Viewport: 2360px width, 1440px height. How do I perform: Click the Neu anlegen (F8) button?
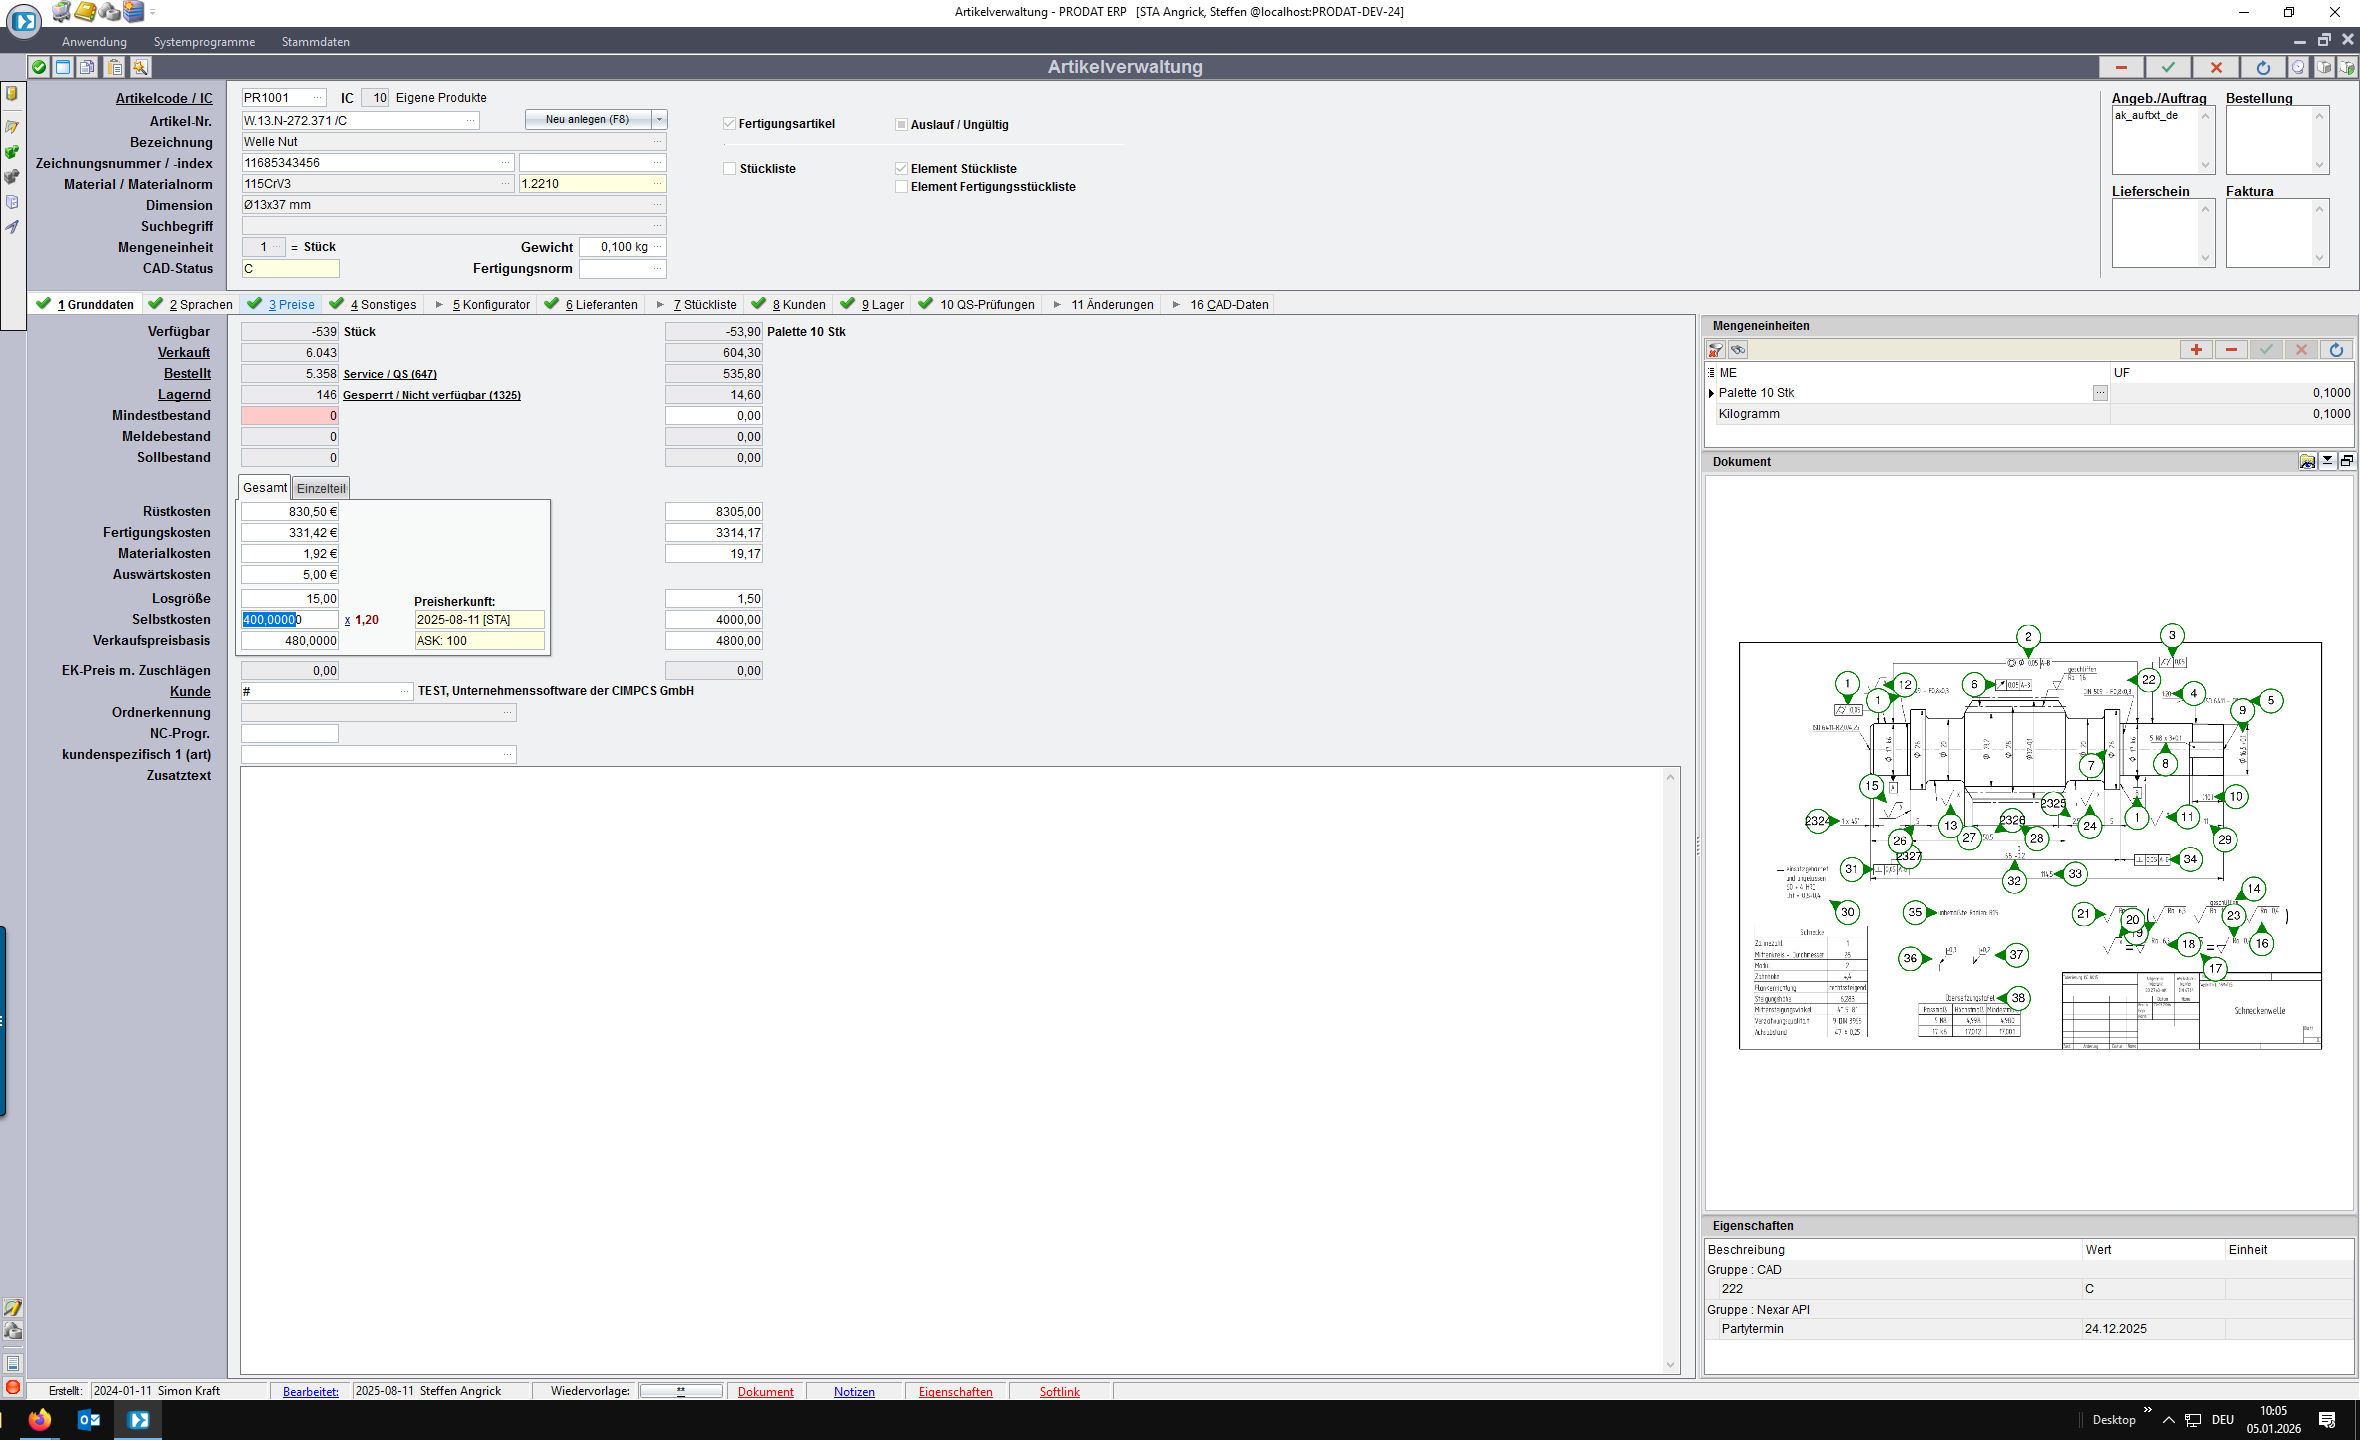tap(587, 120)
